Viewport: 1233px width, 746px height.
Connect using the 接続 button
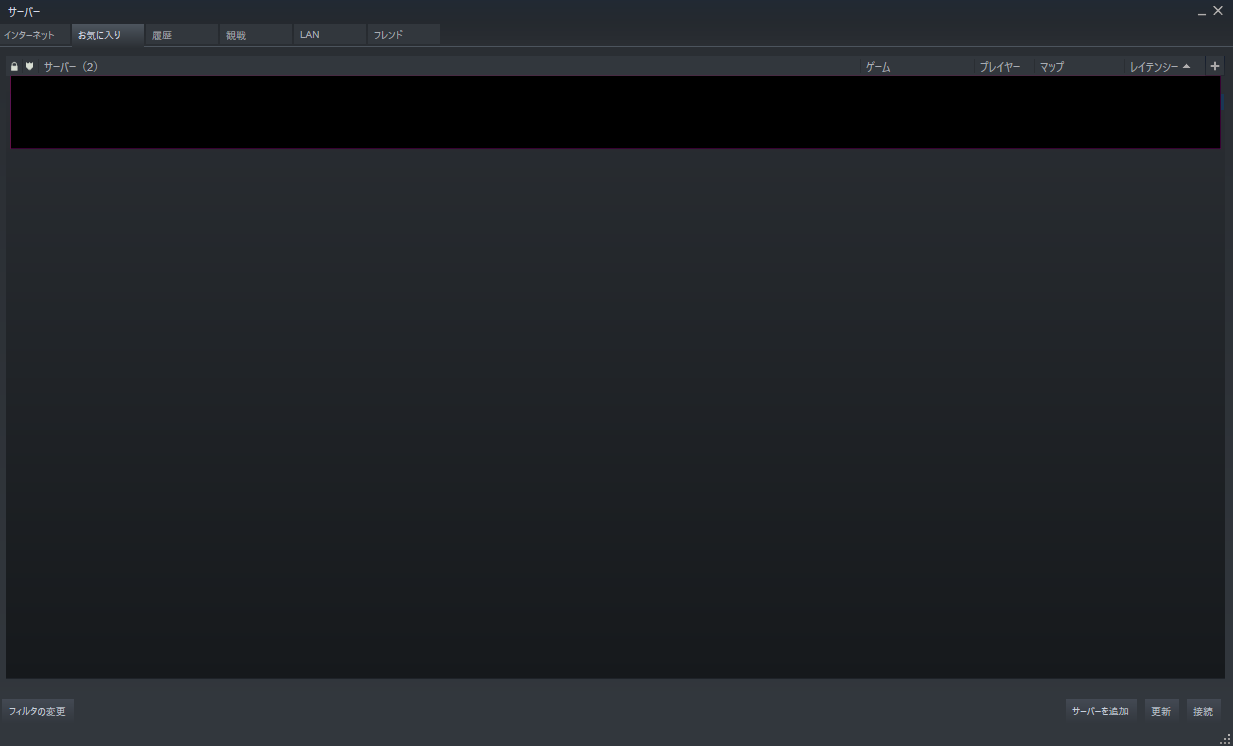coord(1203,711)
